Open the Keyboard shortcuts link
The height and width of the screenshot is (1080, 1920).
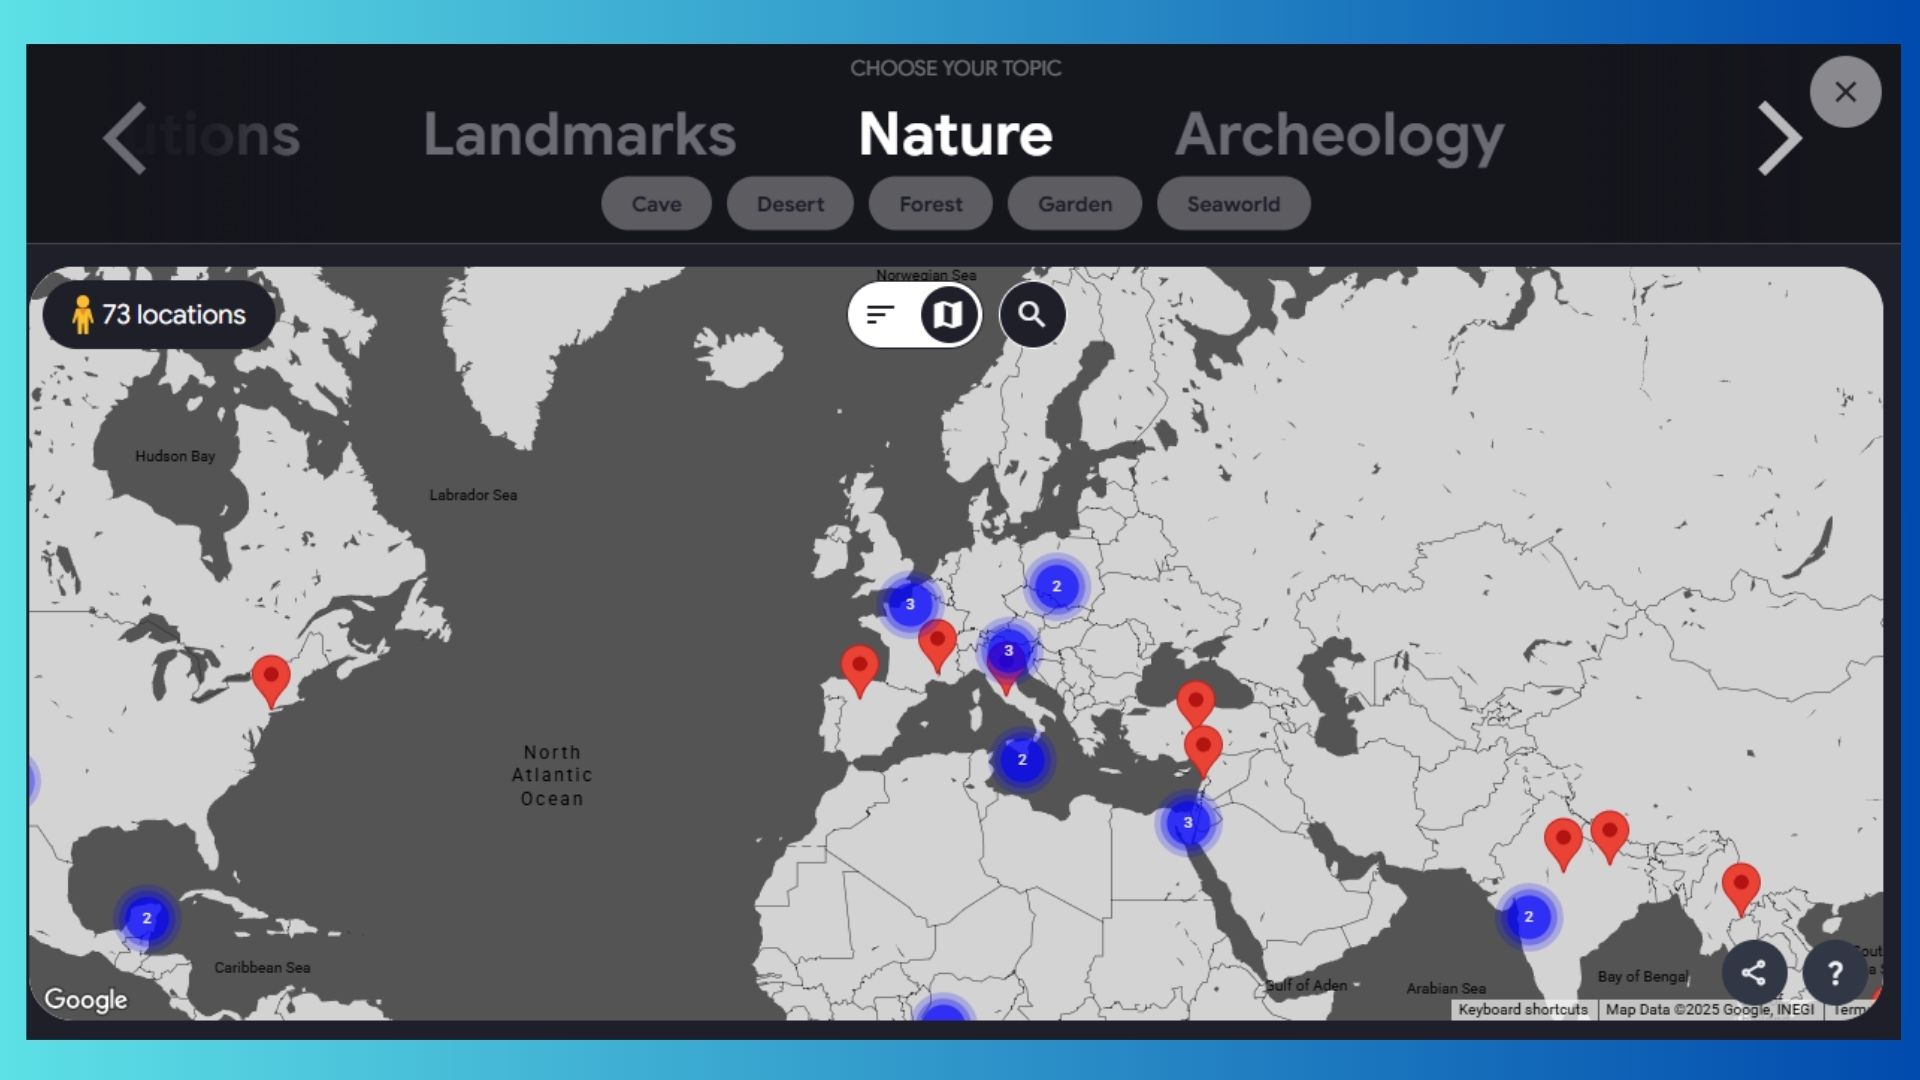click(1522, 1010)
